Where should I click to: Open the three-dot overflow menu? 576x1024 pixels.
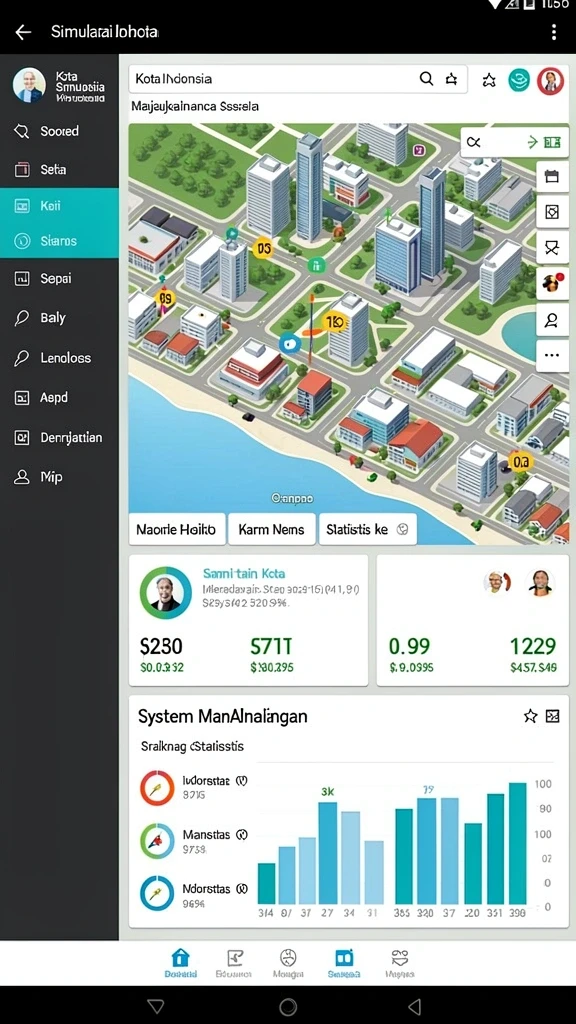pyautogui.click(x=554, y=32)
